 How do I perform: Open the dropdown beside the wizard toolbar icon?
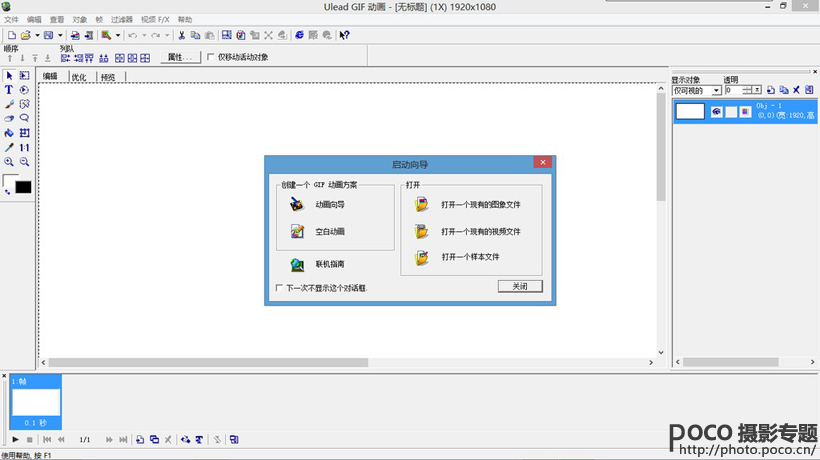tap(118, 35)
